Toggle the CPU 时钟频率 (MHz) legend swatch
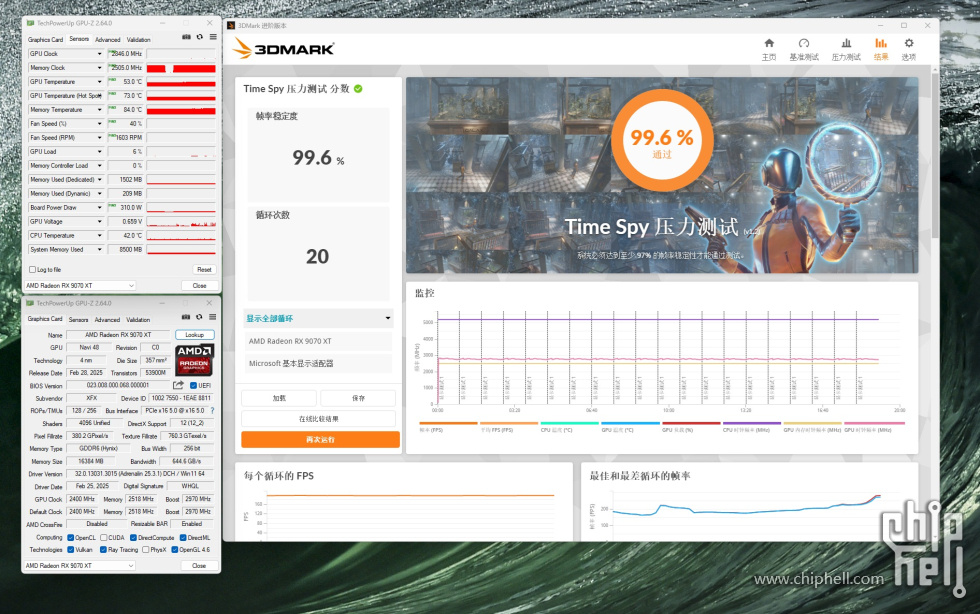Screen dimensions: 980x614 (x=752, y=423)
